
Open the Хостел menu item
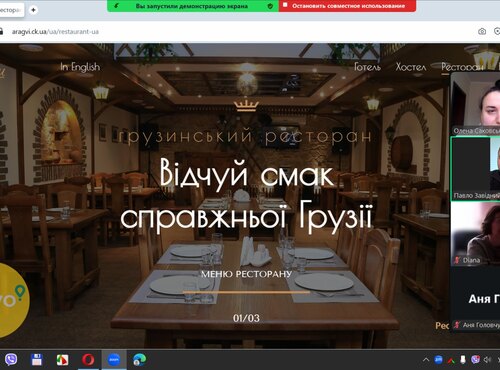[x=411, y=67]
